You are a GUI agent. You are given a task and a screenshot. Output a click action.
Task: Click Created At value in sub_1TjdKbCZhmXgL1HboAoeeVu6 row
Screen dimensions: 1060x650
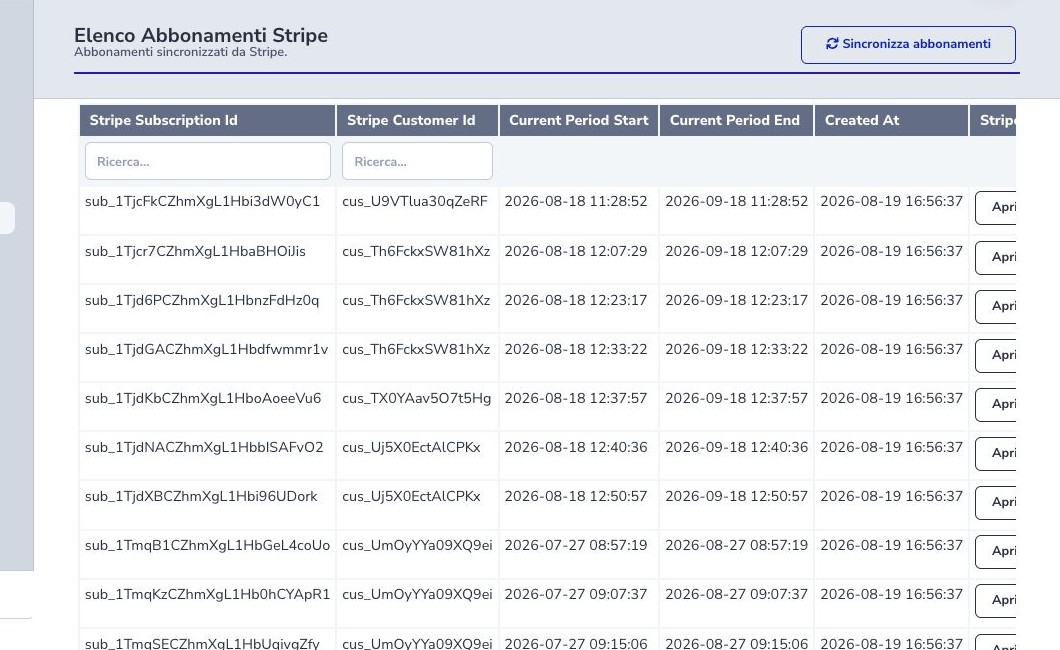coord(891,399)
